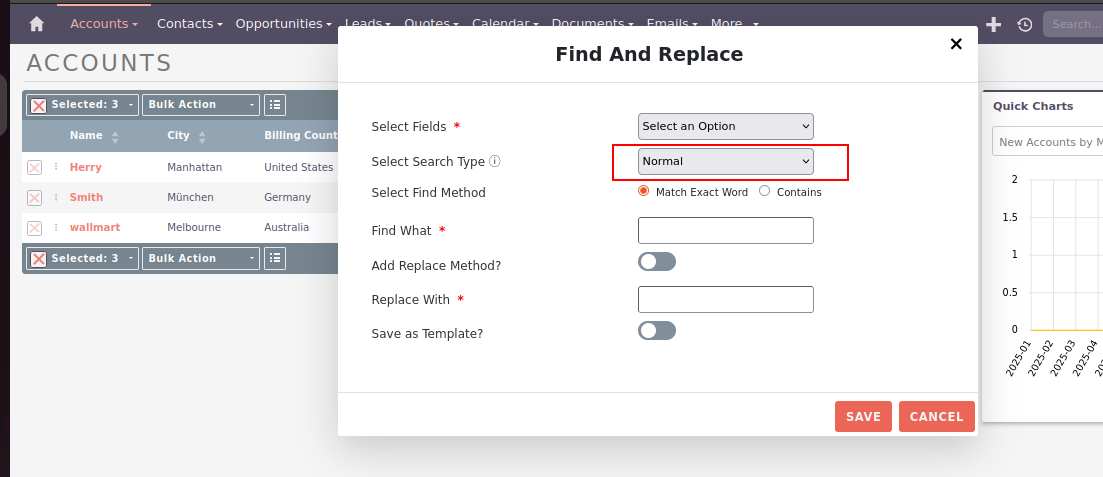
Task: Uncheck the selection box for Smith row
Action: [35, 198]
